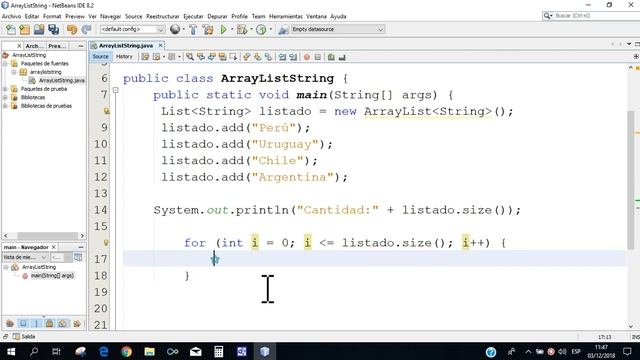640x360 pixels.
Task: Toggle the Navigator bottom filter icon after Non-Public
Action: tap(63, 324)
